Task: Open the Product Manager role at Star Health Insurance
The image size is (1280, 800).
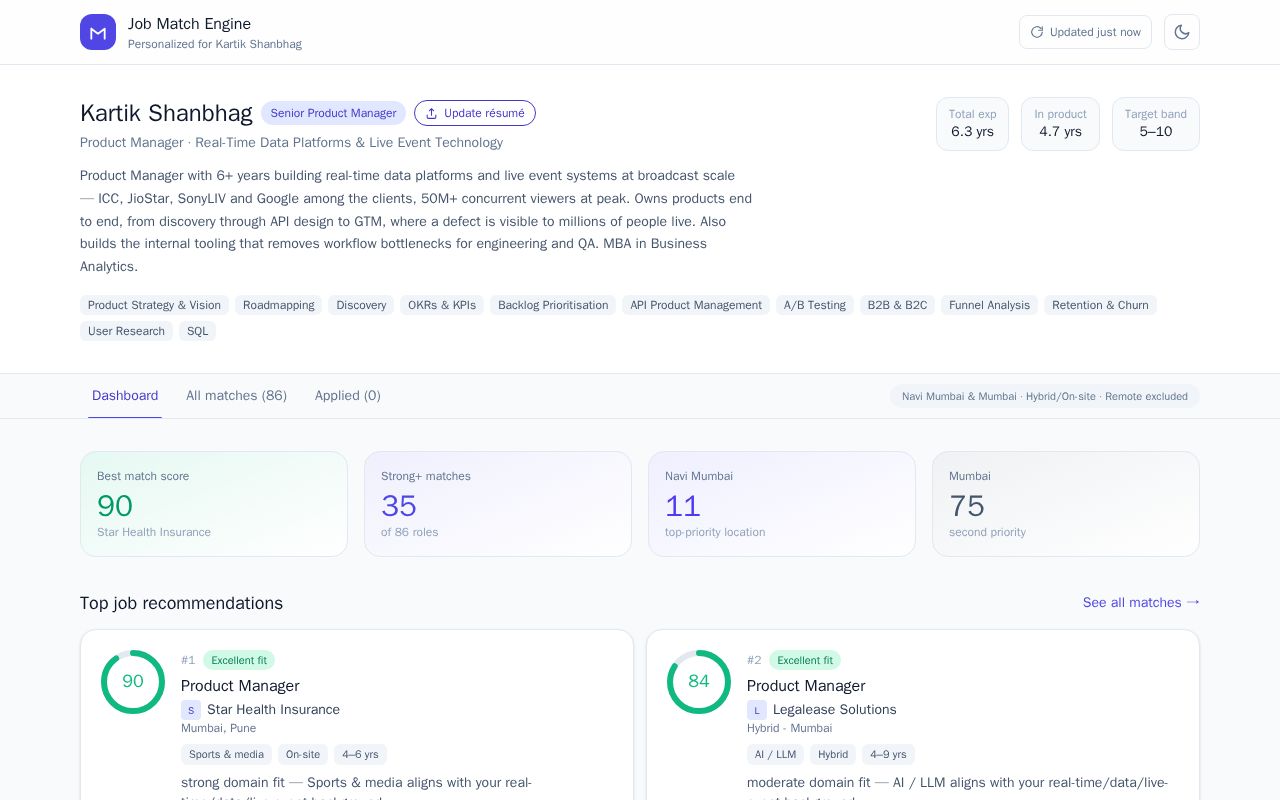Action: [240, 686]
